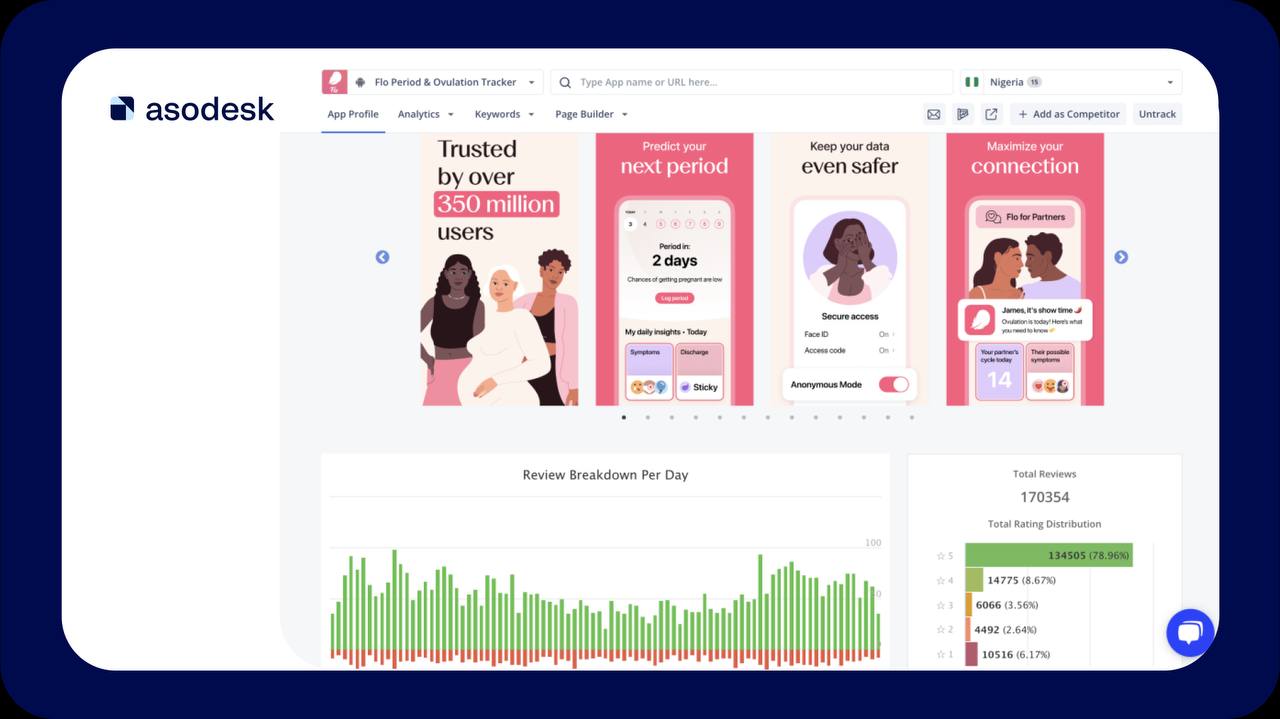Click the 'Review Breakdown Per Day' chart title
The height and width of the screenshot is (719, 1280).
[x=605, y=475]
